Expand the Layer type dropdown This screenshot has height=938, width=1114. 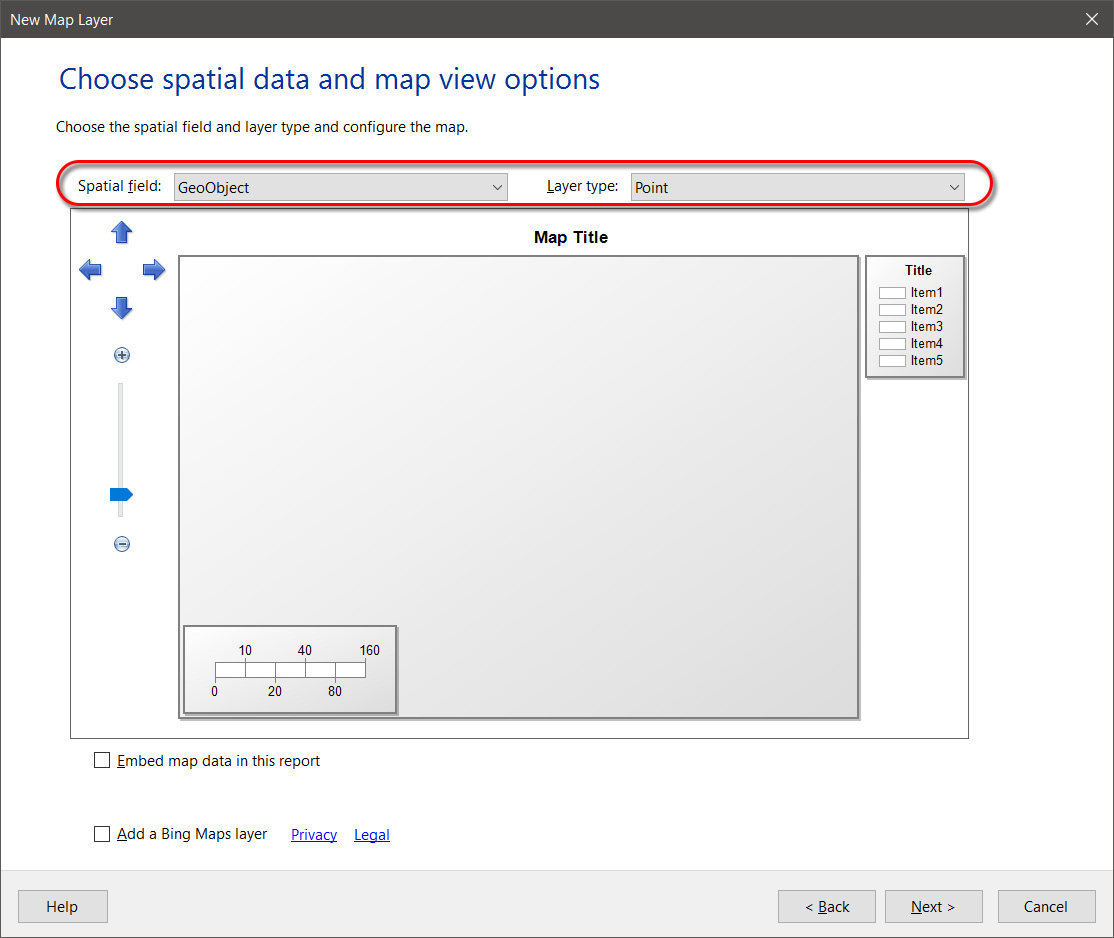797,187
